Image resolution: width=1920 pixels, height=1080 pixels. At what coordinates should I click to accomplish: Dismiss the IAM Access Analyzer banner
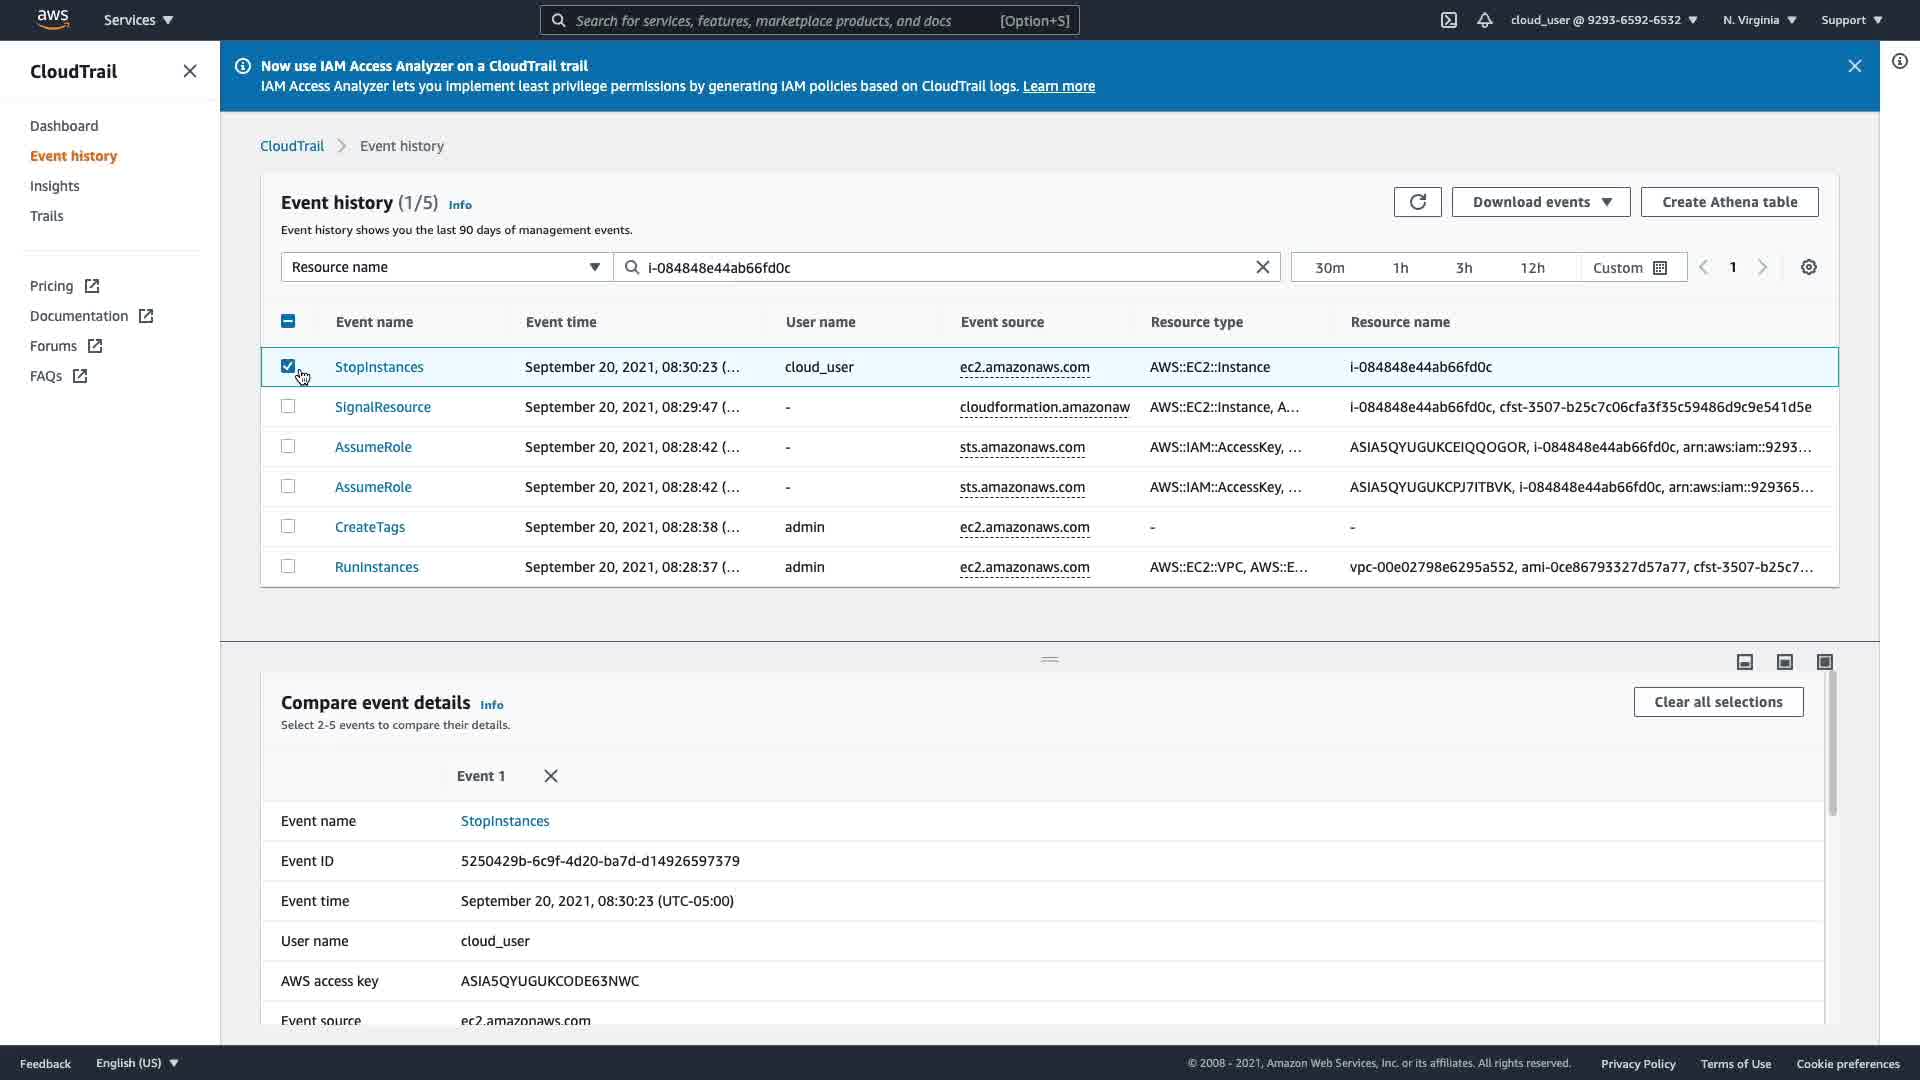pyautogui.click(x=1854, y=66)
